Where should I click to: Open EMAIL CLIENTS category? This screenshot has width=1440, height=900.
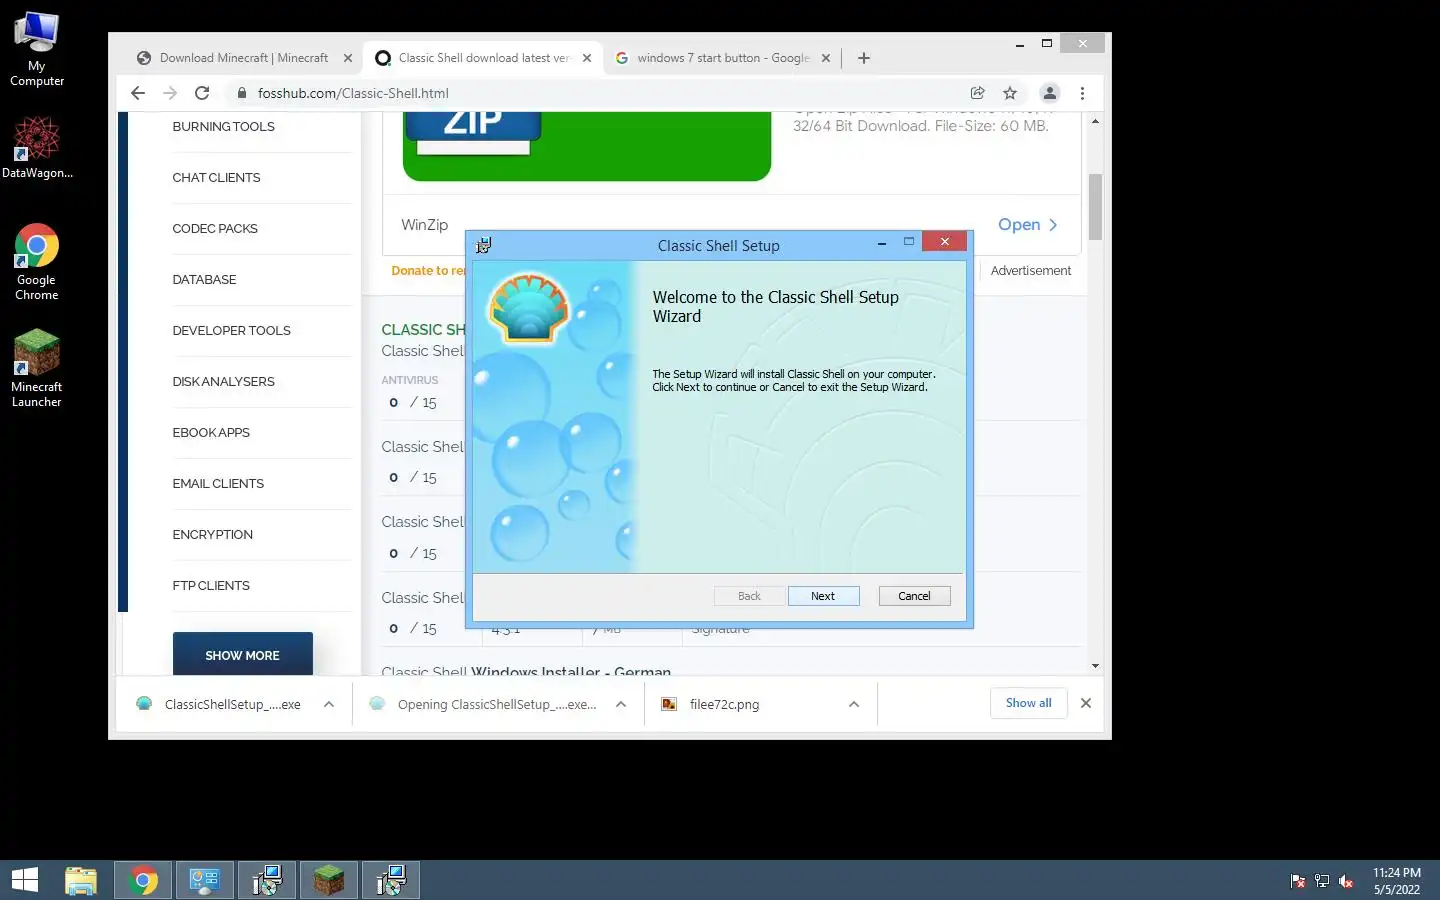pyautogui.click(x=218, y=484)
